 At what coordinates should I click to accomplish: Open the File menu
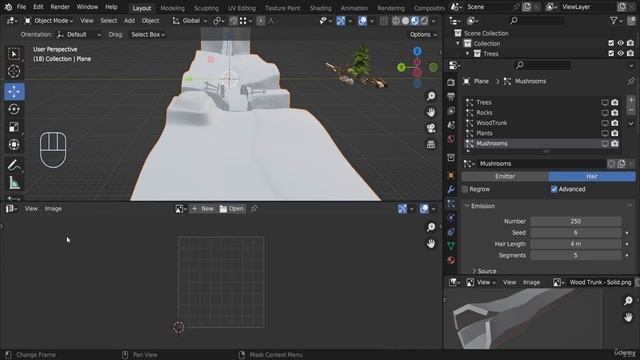(x=21, y=7)
